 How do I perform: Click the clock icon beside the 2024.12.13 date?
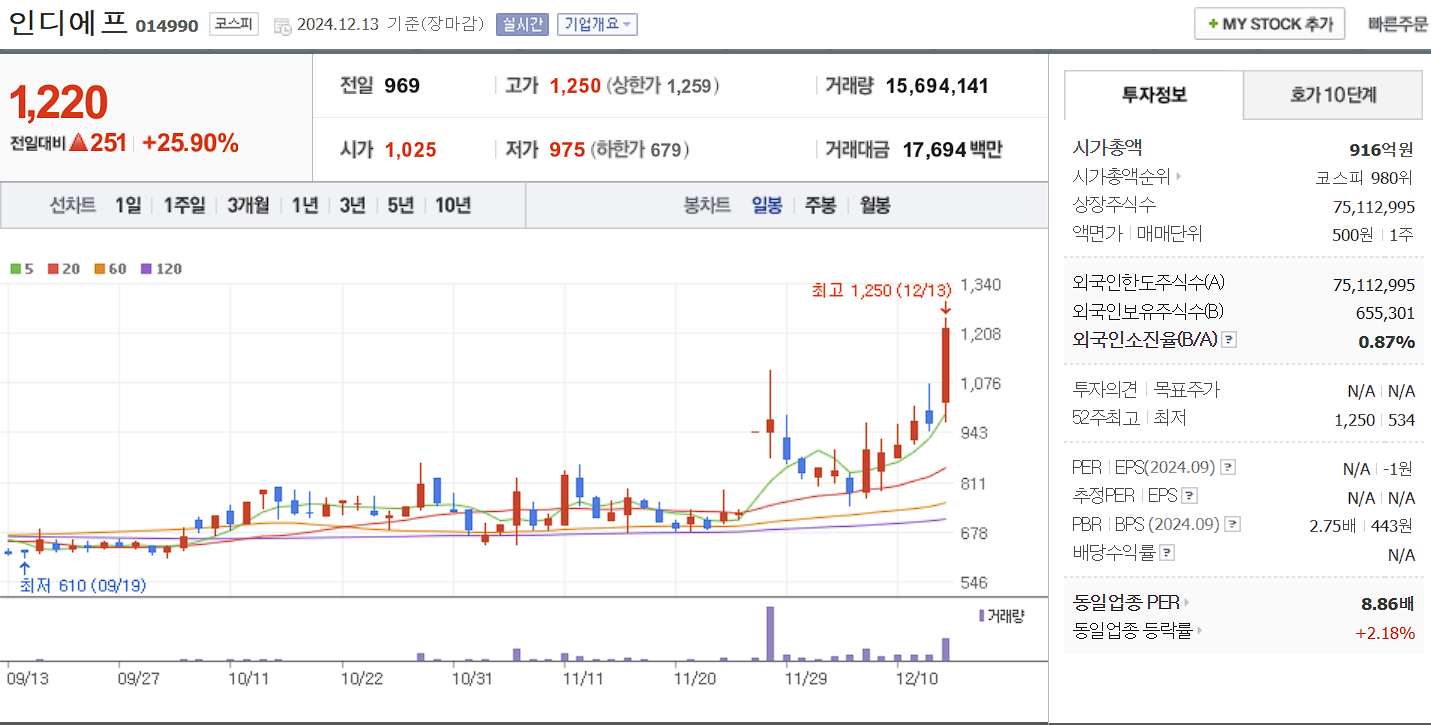point(284,24)
